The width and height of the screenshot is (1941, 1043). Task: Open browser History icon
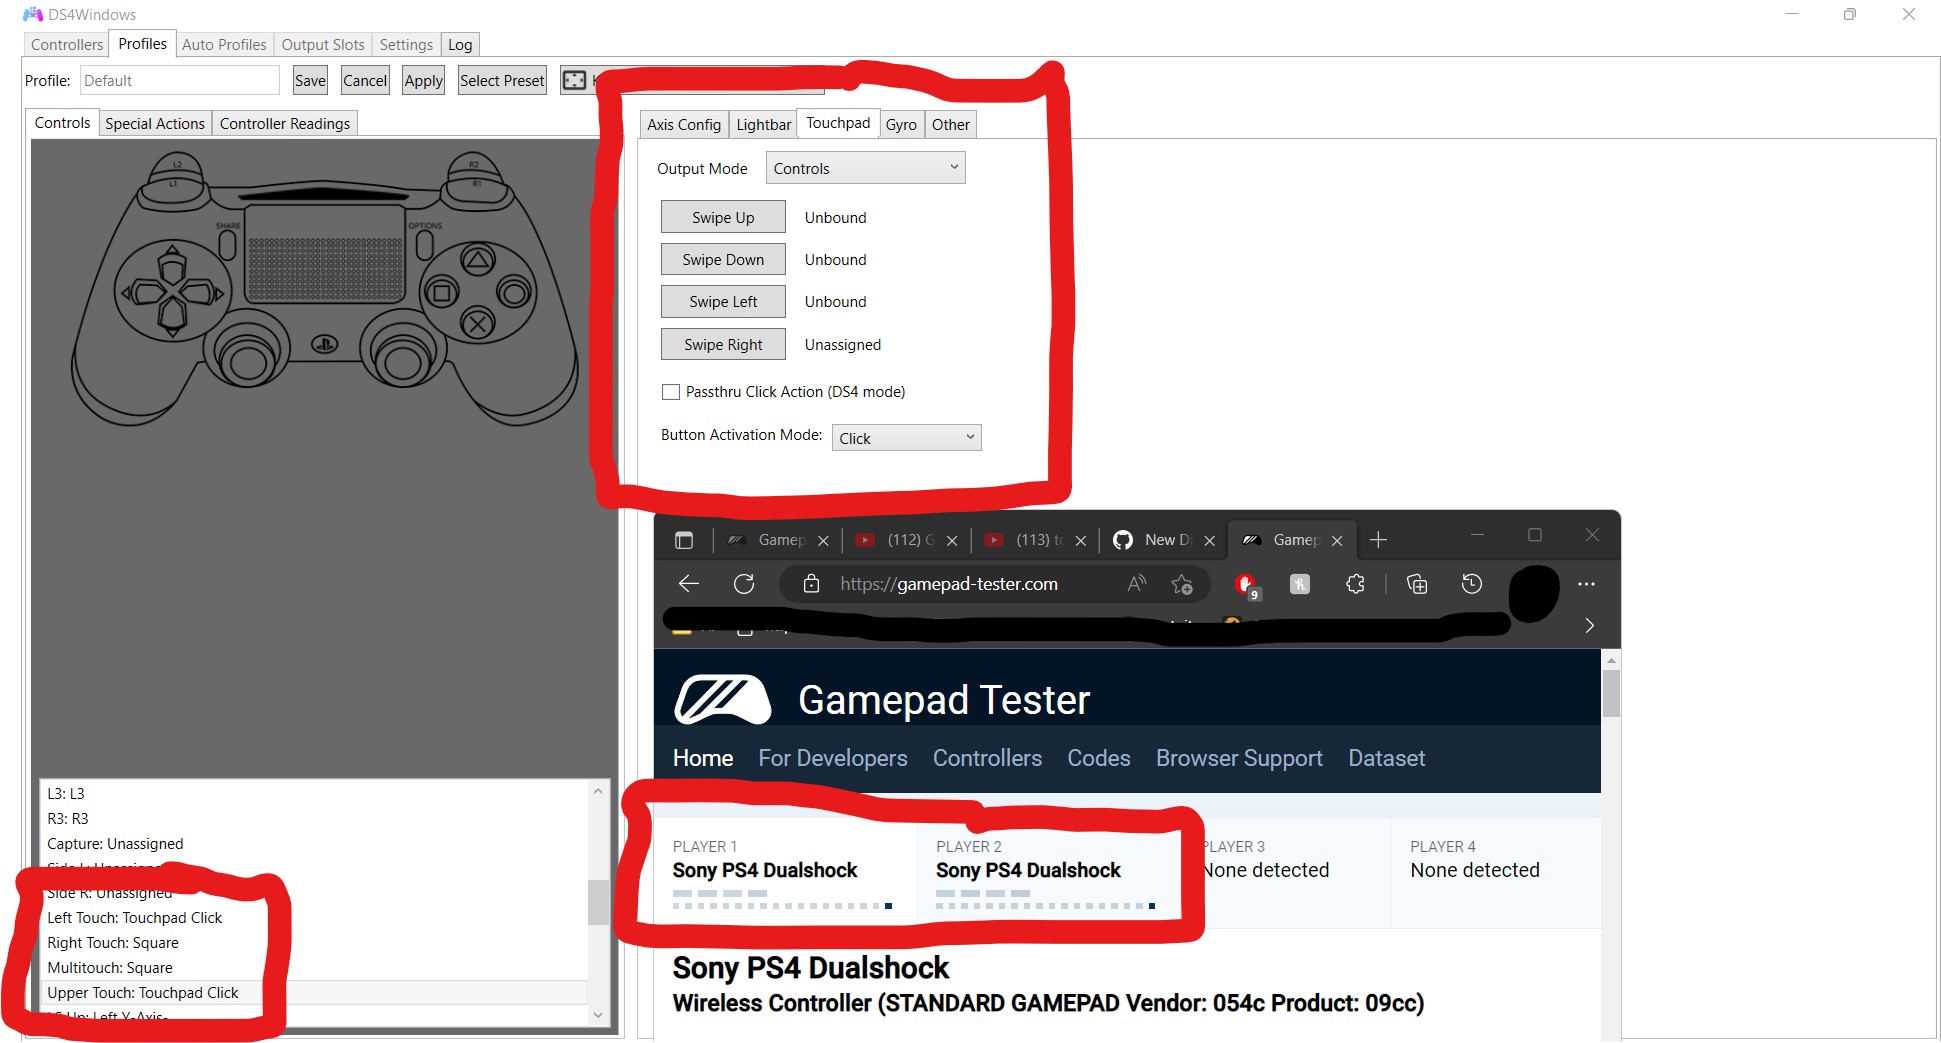pos(1472,584)
